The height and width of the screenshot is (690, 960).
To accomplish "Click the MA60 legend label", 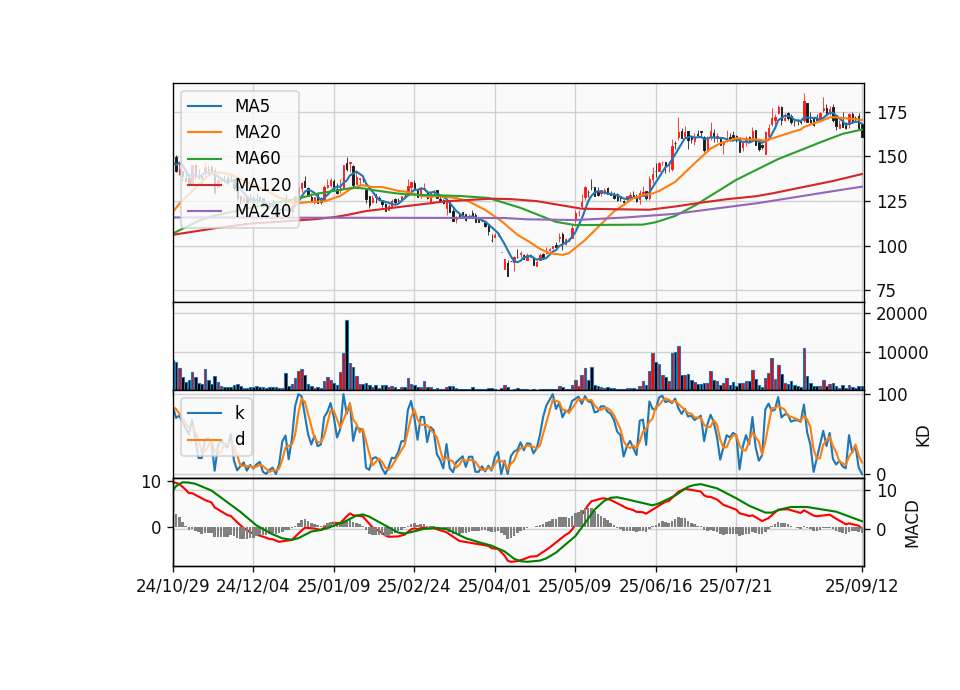I will click(x=258, y=158).
